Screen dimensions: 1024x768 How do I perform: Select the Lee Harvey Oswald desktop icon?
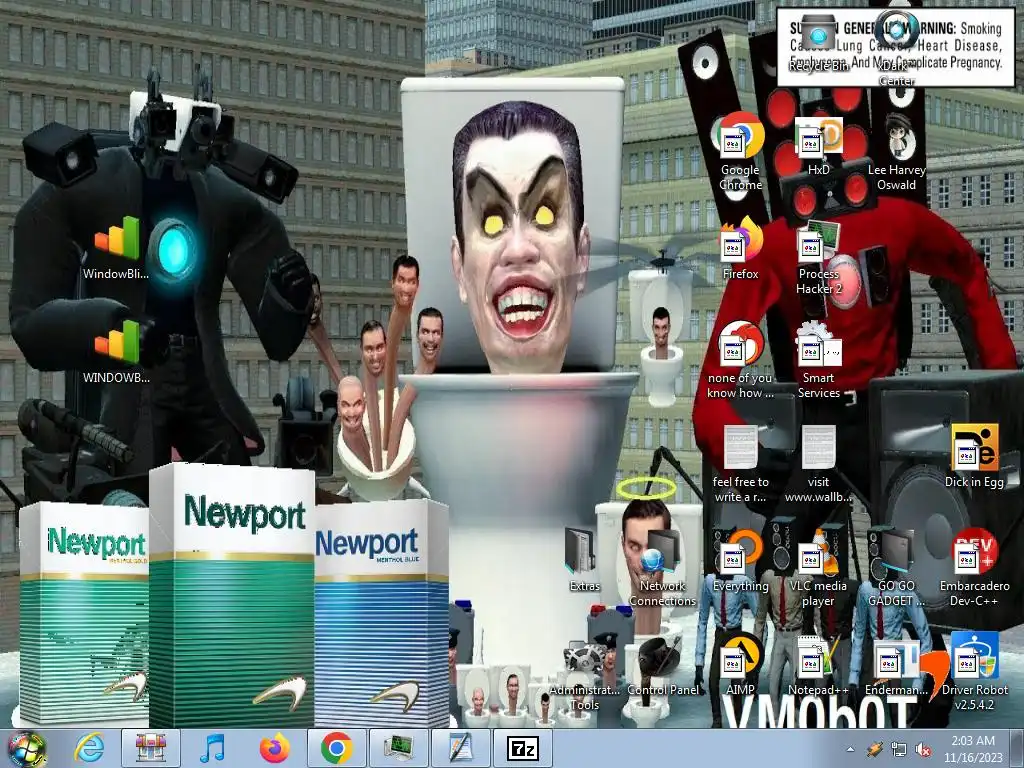click(896, 152)
